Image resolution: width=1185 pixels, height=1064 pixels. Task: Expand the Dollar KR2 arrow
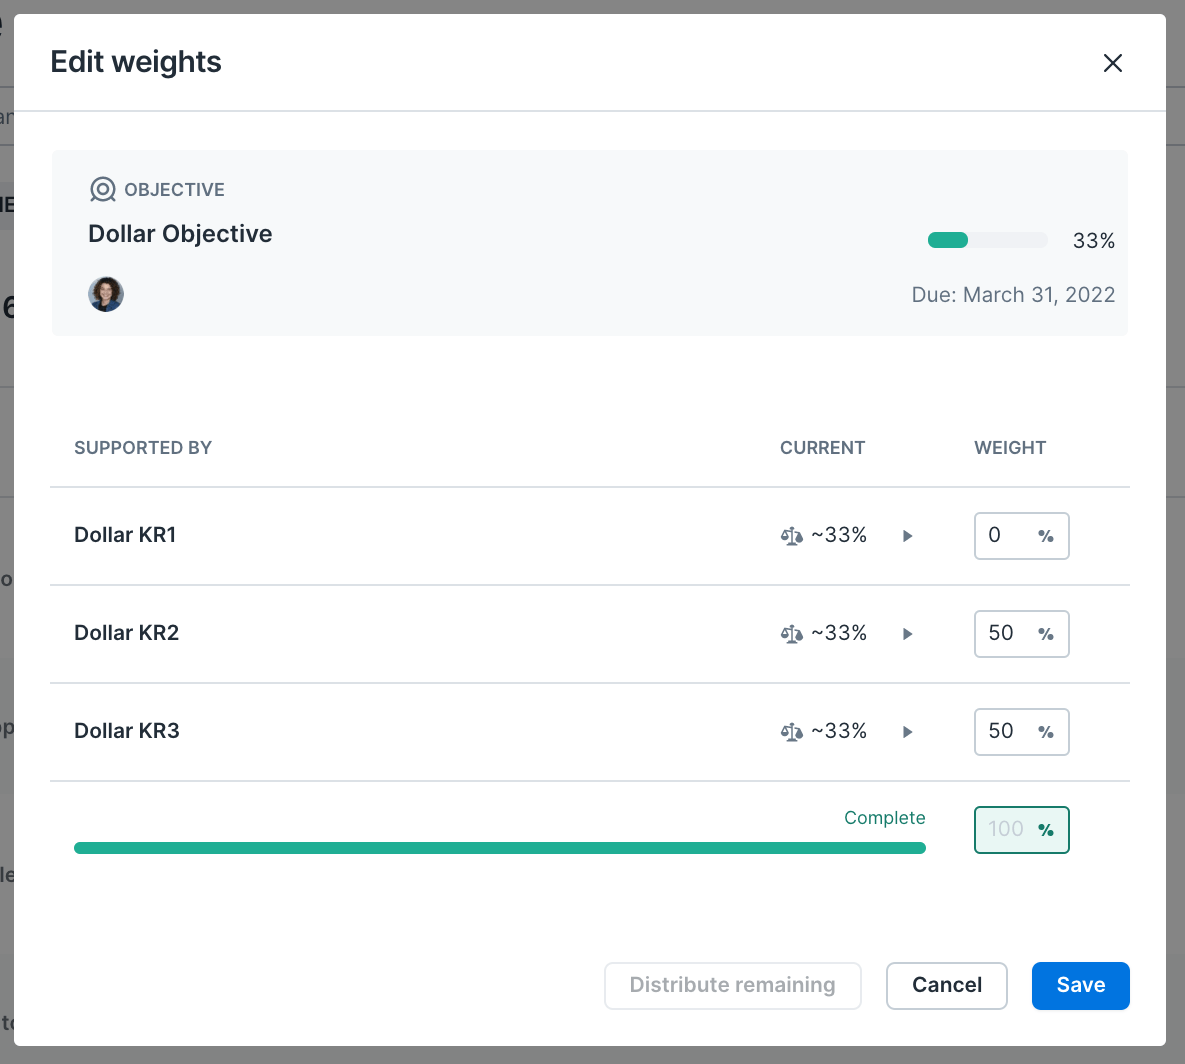point(908,634)
